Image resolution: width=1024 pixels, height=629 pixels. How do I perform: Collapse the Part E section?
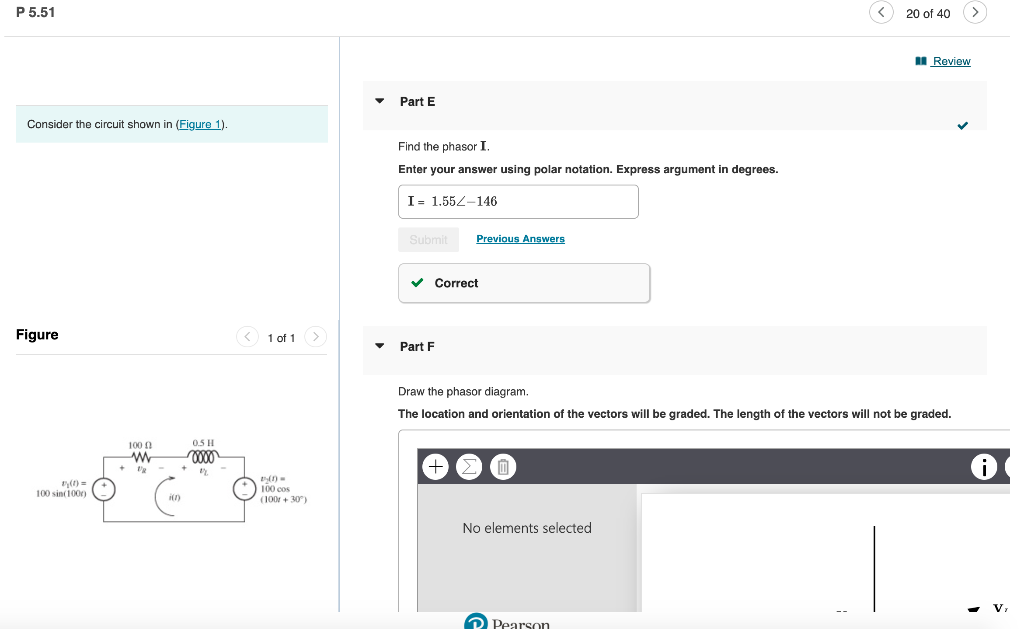tap(379, 101)
